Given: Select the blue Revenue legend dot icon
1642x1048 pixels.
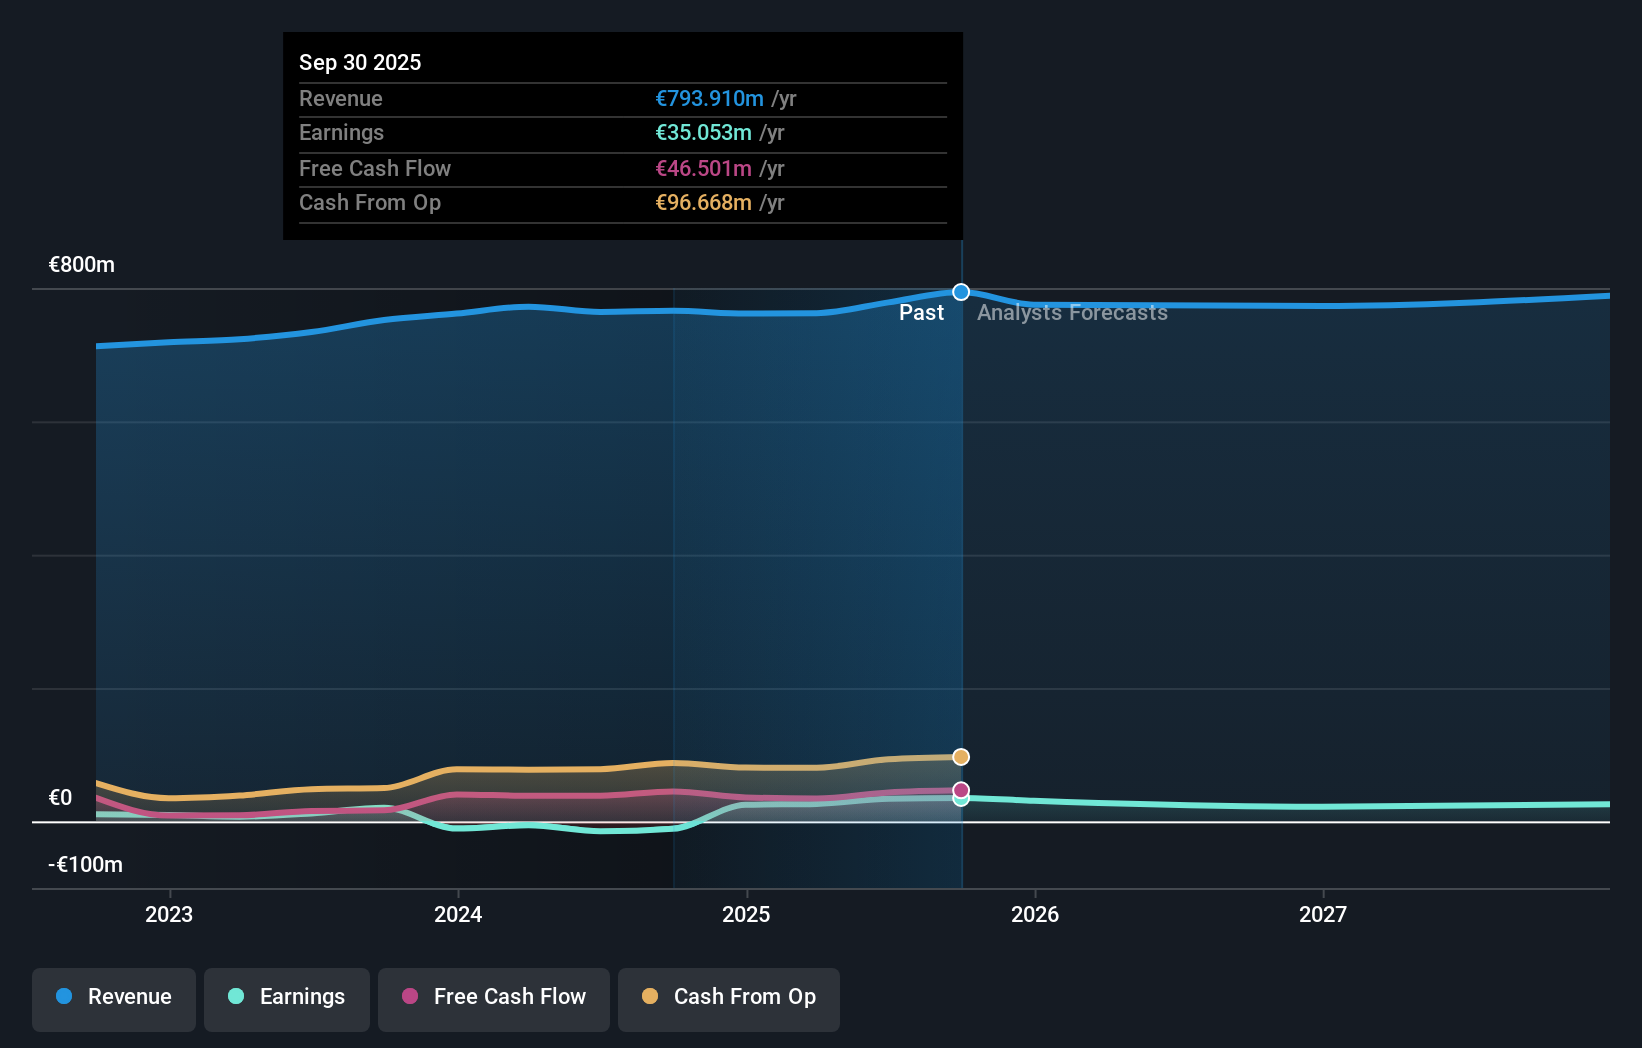Looking at the screenshot, I should coord(64,997).
